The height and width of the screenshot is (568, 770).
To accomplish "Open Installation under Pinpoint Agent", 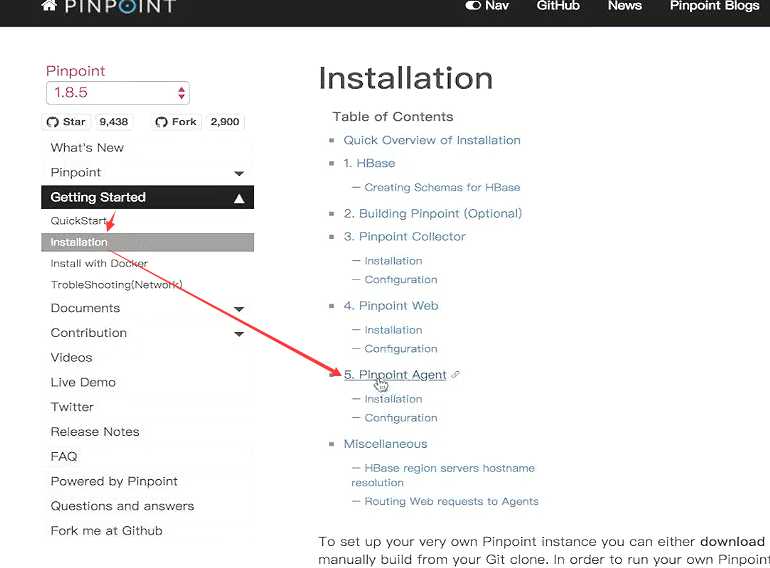I will pos(393,399).
